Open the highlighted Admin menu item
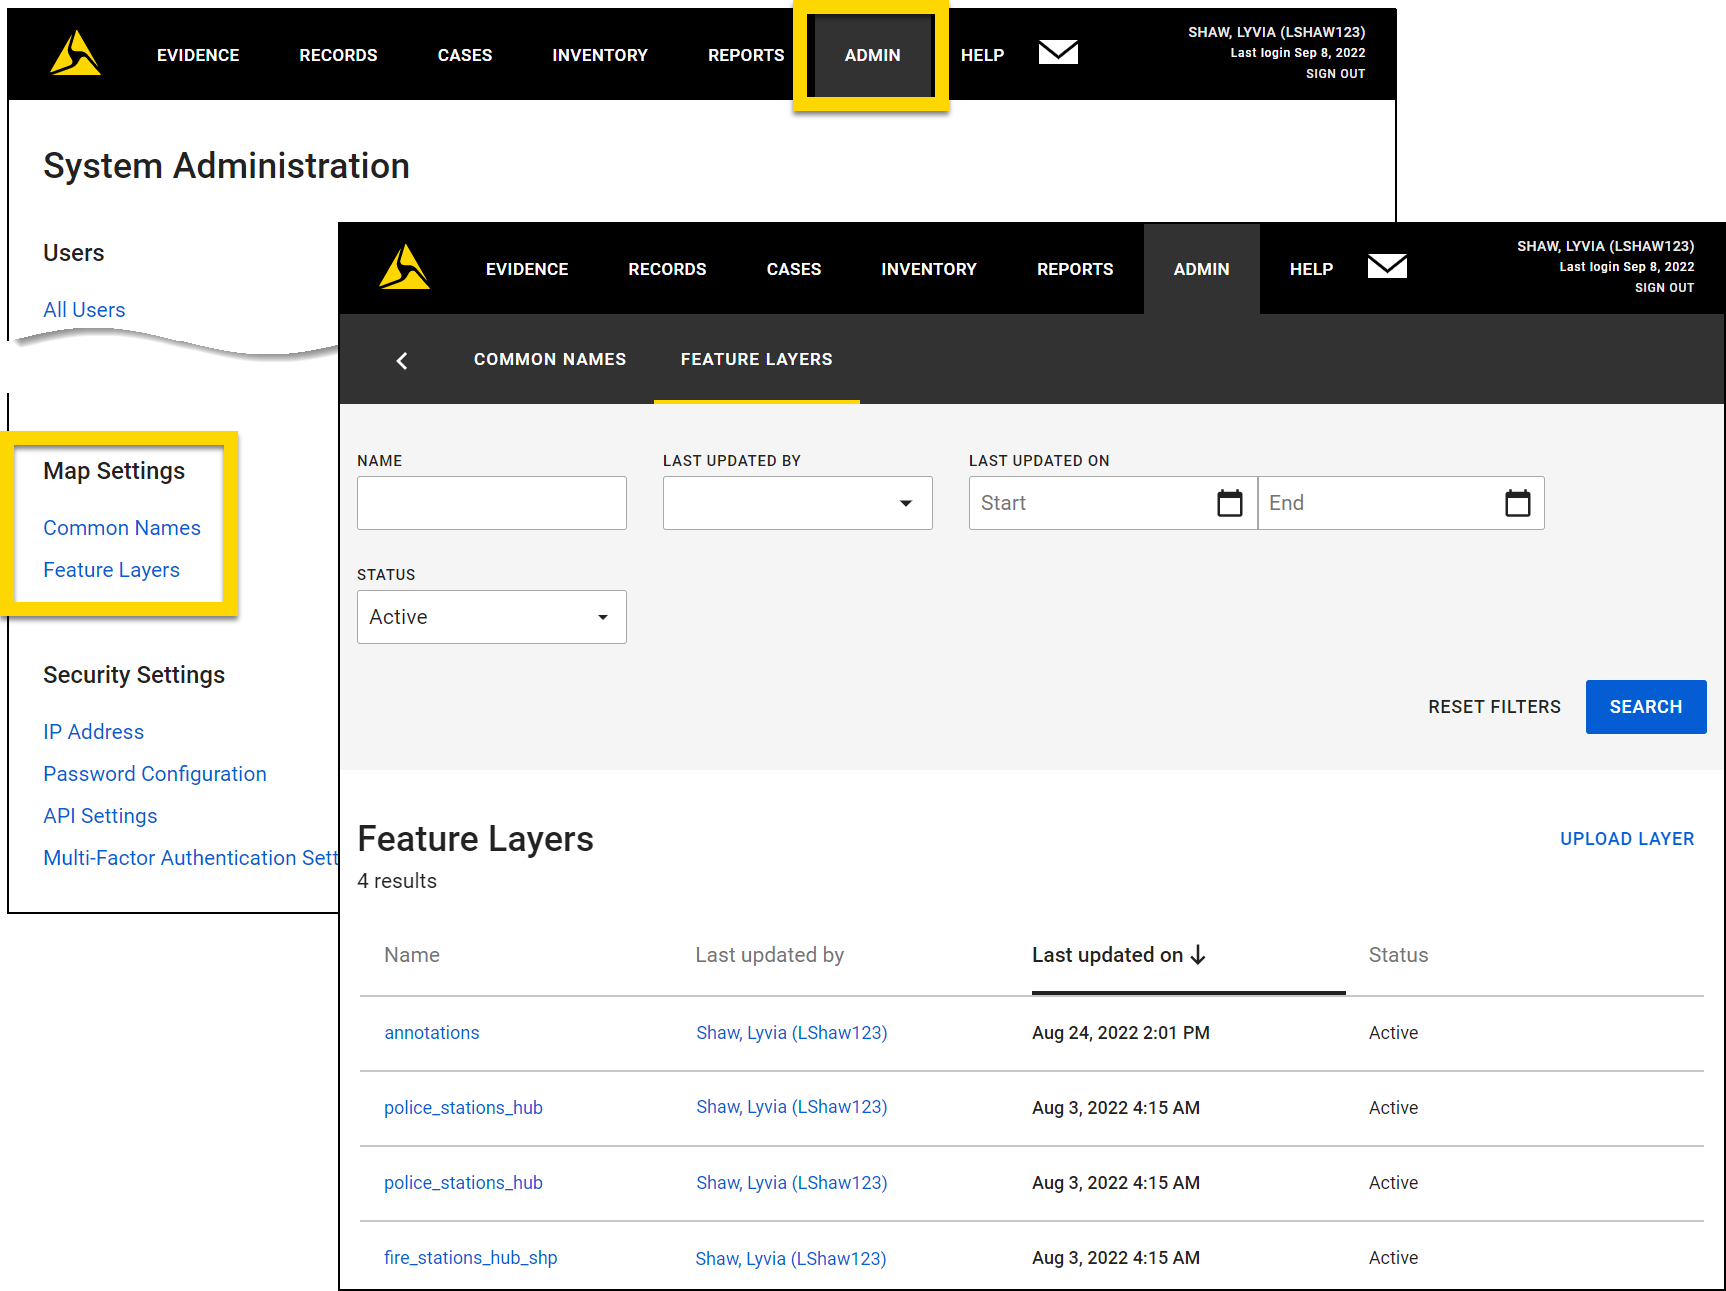This screenshot has height=1291, width=1726. [871, 55]
